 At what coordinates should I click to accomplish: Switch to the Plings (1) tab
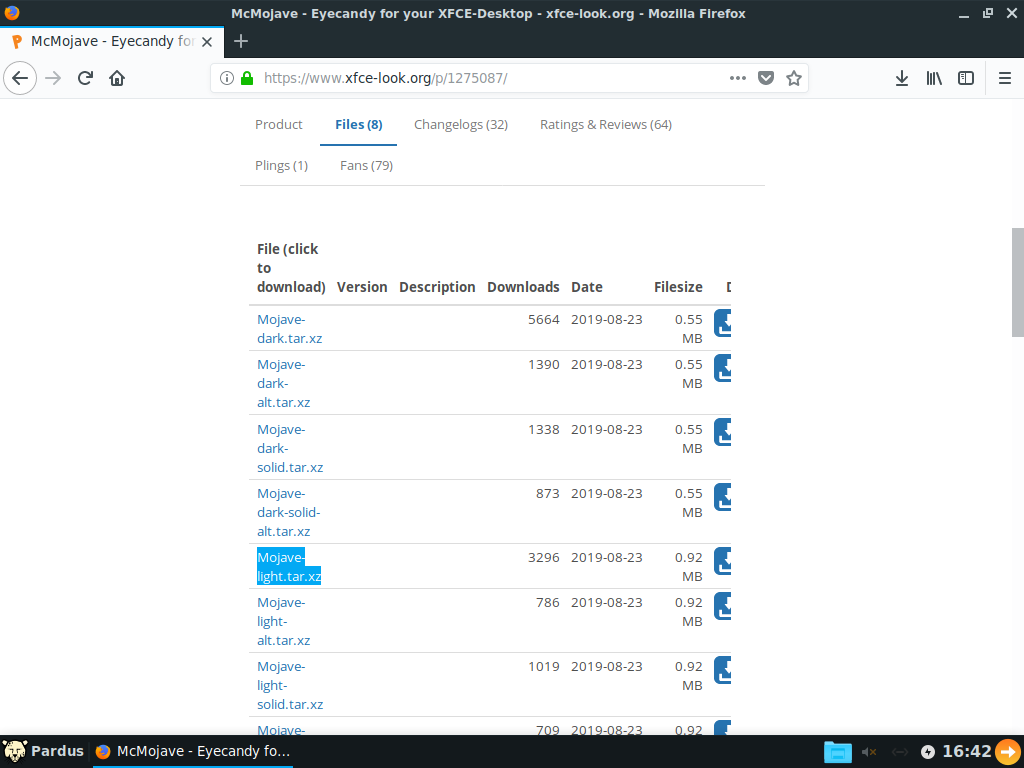coord(281,166)
